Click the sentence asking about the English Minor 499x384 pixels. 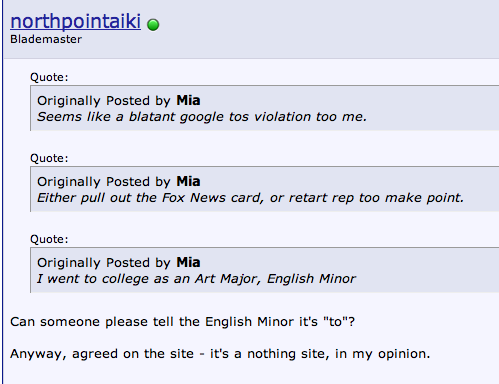(x=183, y=322)
